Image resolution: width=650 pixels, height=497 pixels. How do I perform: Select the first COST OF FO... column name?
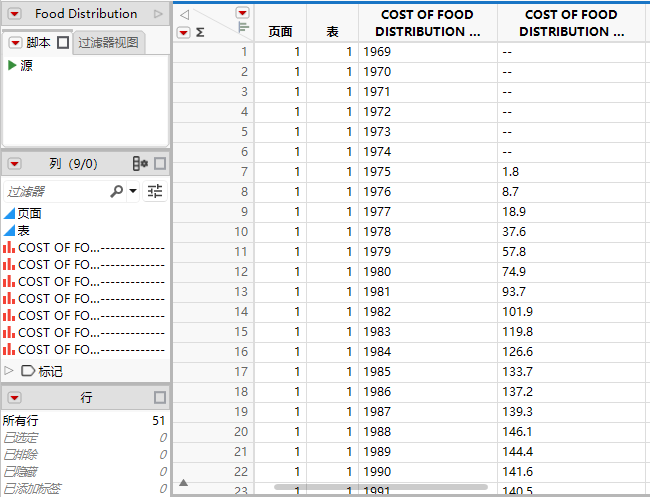(92, 248)
